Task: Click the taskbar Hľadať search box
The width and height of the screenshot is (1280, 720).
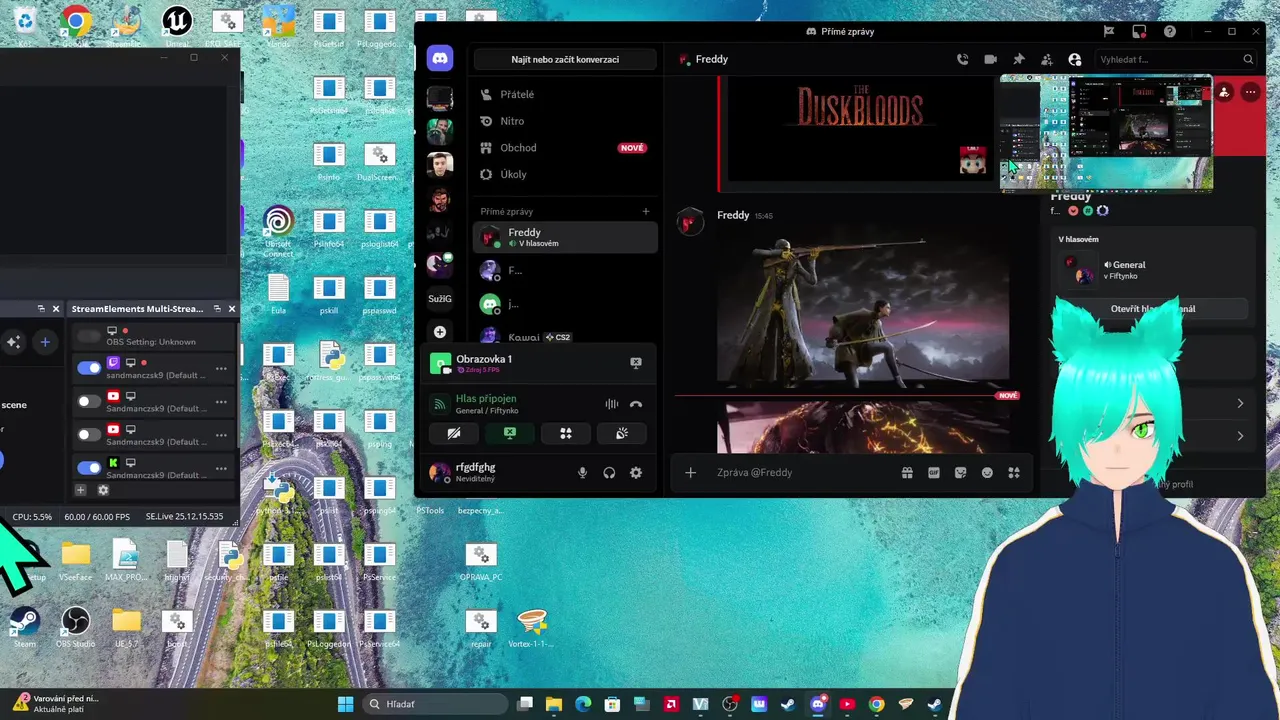Action: click(433, 704)
